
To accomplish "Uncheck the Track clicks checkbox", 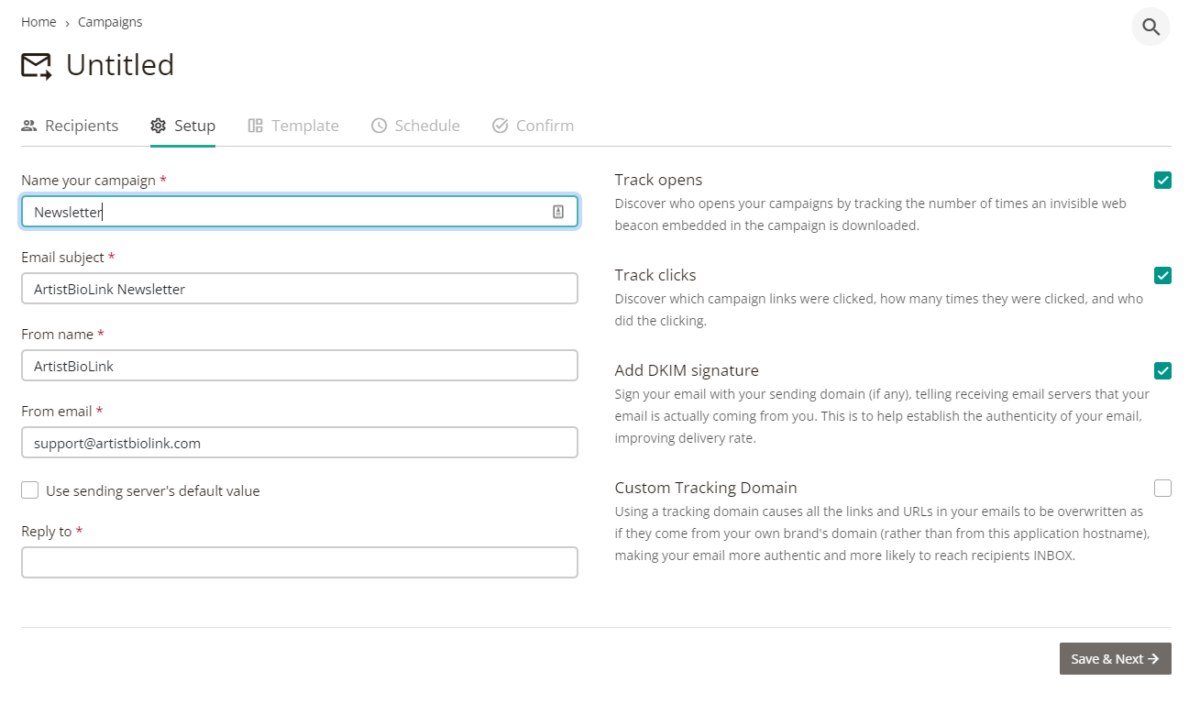I will tap(1162, 275).
